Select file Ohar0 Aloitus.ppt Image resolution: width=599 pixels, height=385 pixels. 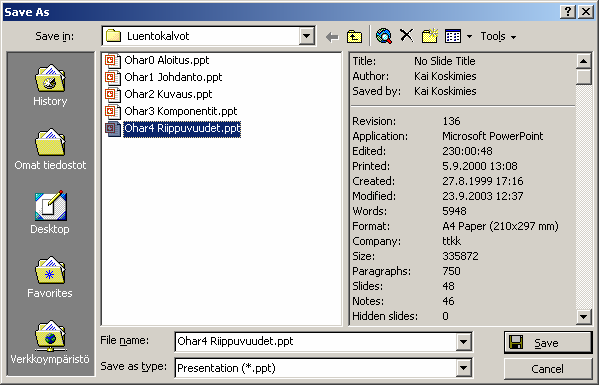coord(167,60)
